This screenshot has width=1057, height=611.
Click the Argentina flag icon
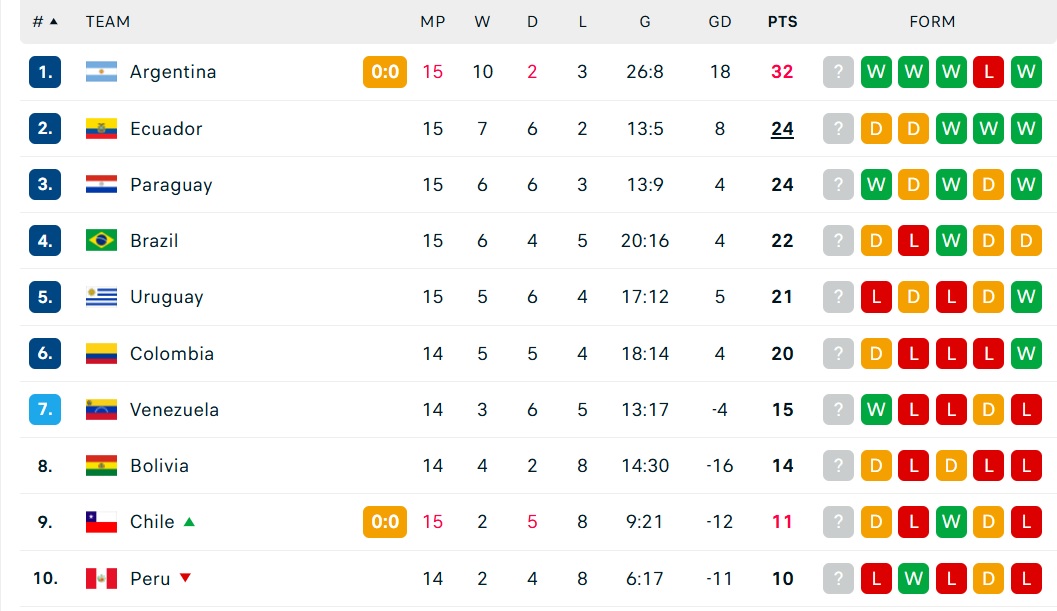coord(101,71)
